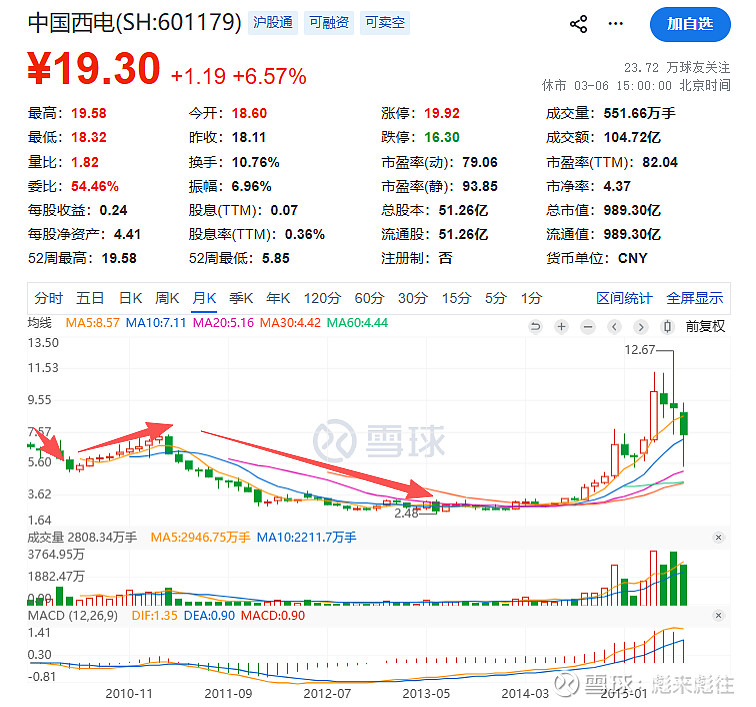Click the 沪股通 tag
Viewport: 756px width, 707px height.
[x=273, y=23]
